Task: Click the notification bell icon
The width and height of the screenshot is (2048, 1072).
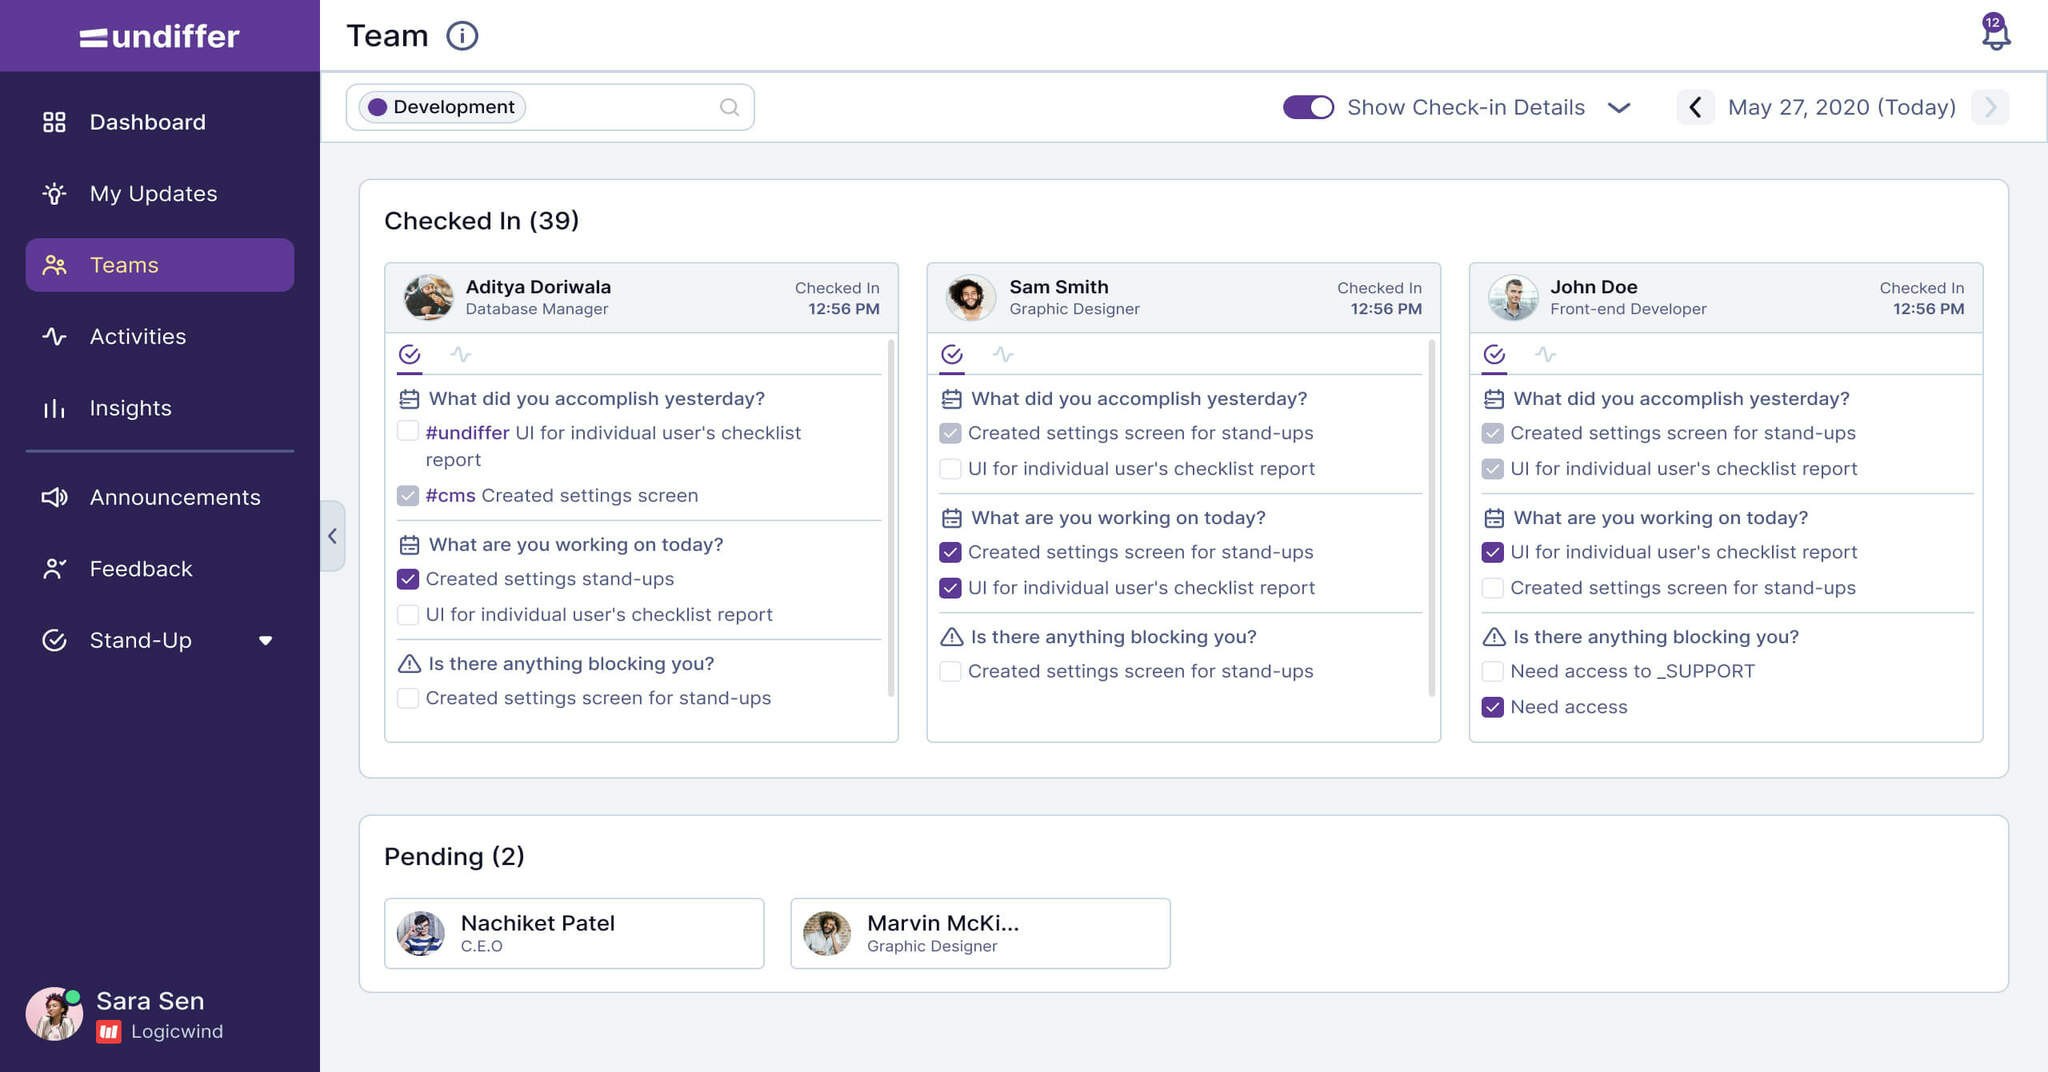Action: pos(1995,32)
